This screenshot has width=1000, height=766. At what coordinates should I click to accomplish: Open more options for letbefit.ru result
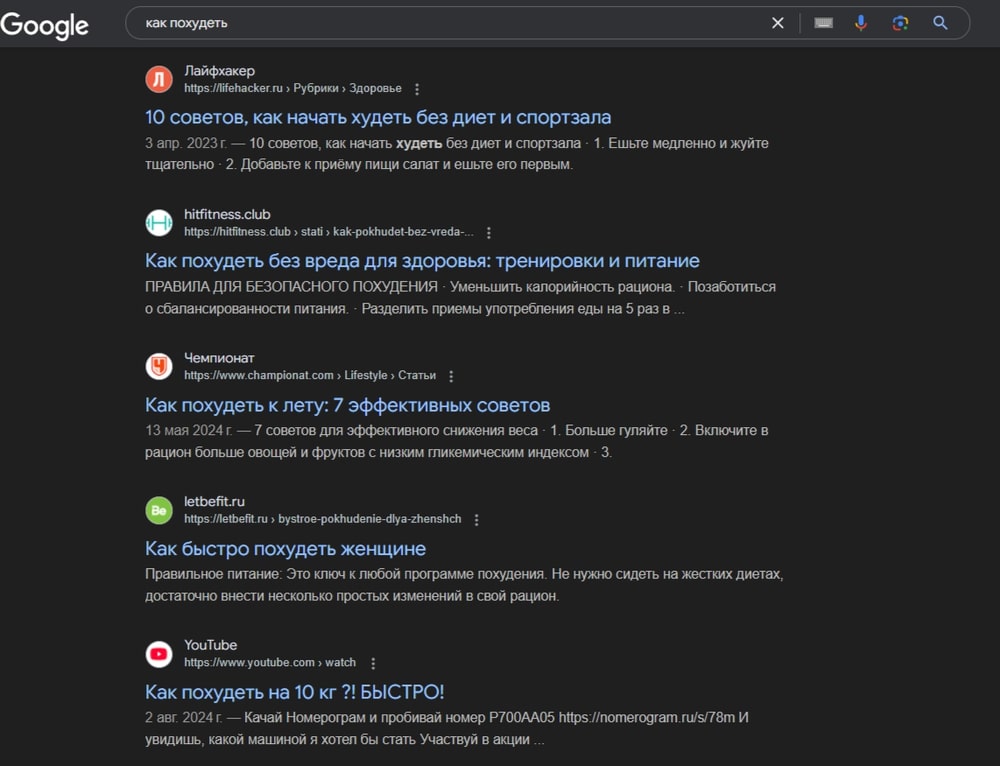tap(476, 520)
